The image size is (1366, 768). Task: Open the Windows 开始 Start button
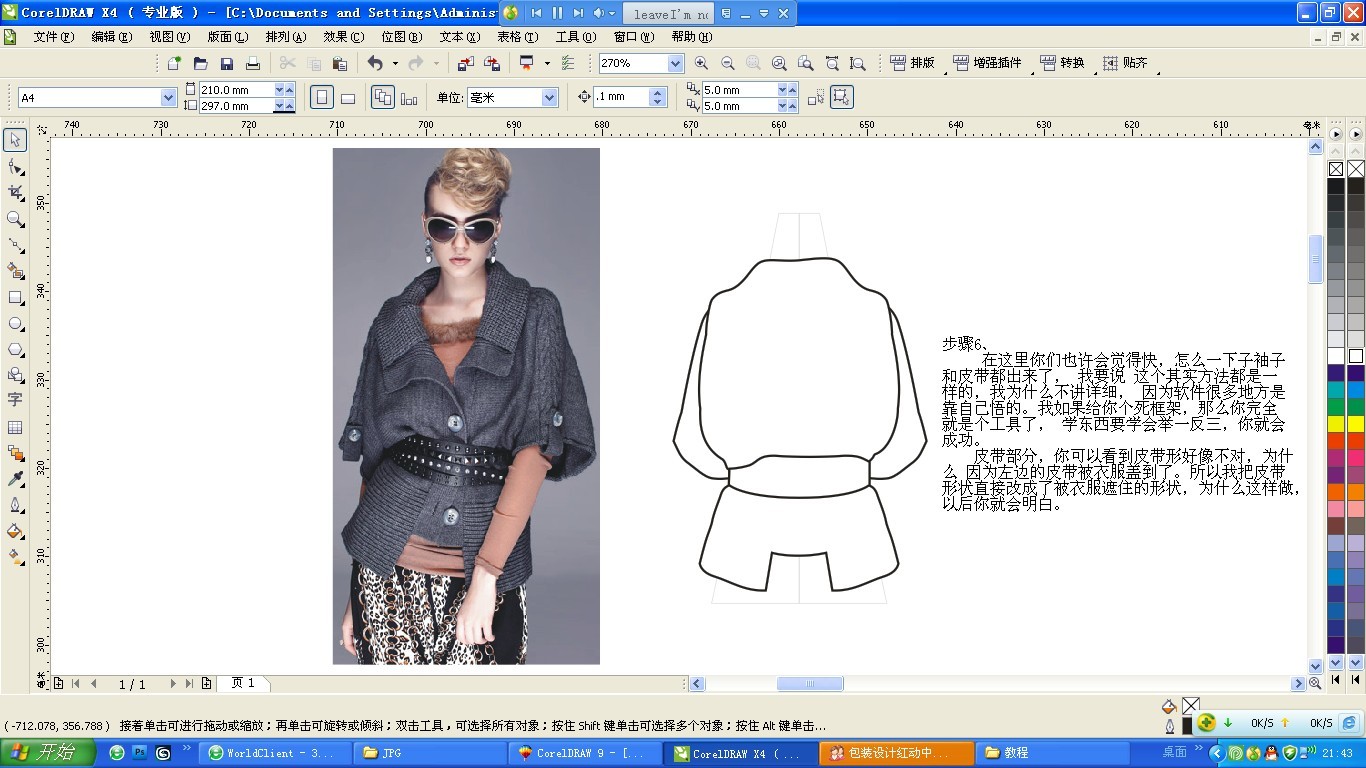tap(48, 752)
